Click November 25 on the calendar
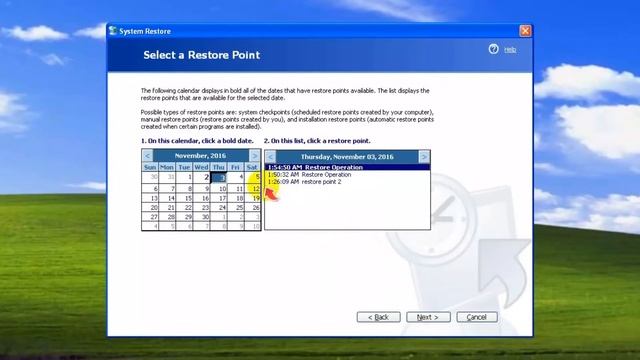The width and height of the screenshot is (640, 360). pyautogui.click(x=236, y=208)
